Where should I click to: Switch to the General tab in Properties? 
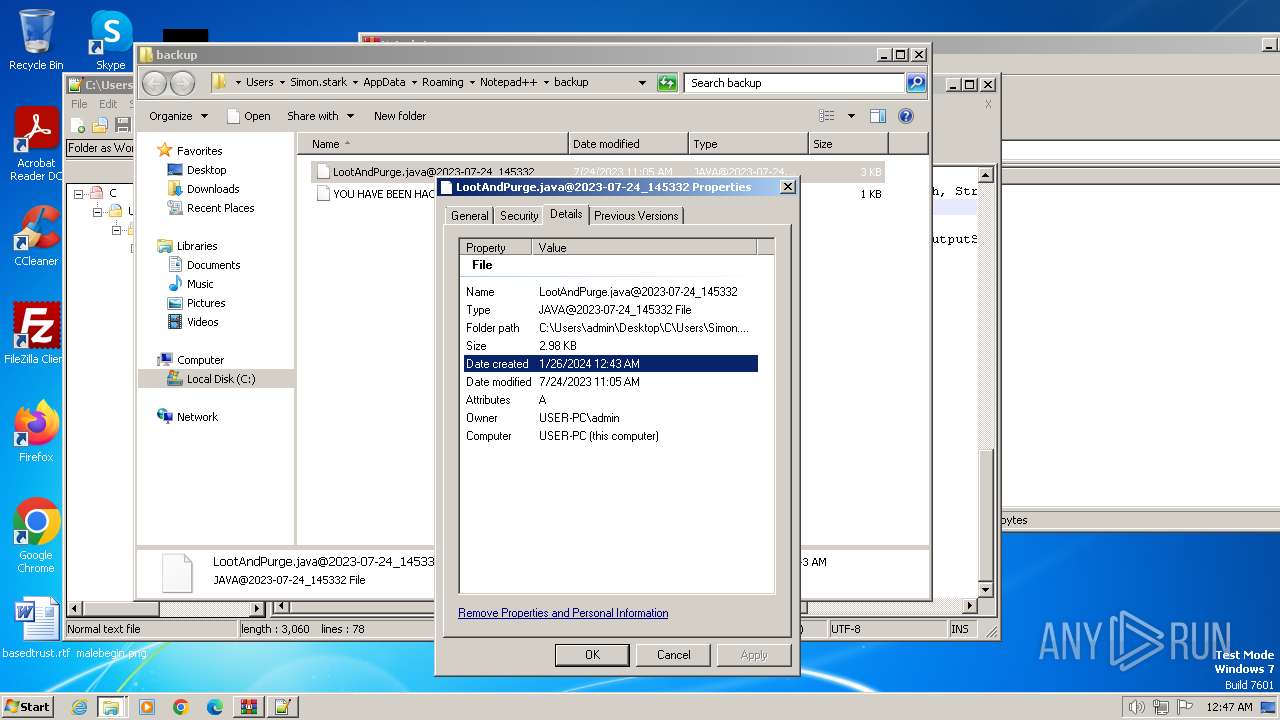(469, 216)
